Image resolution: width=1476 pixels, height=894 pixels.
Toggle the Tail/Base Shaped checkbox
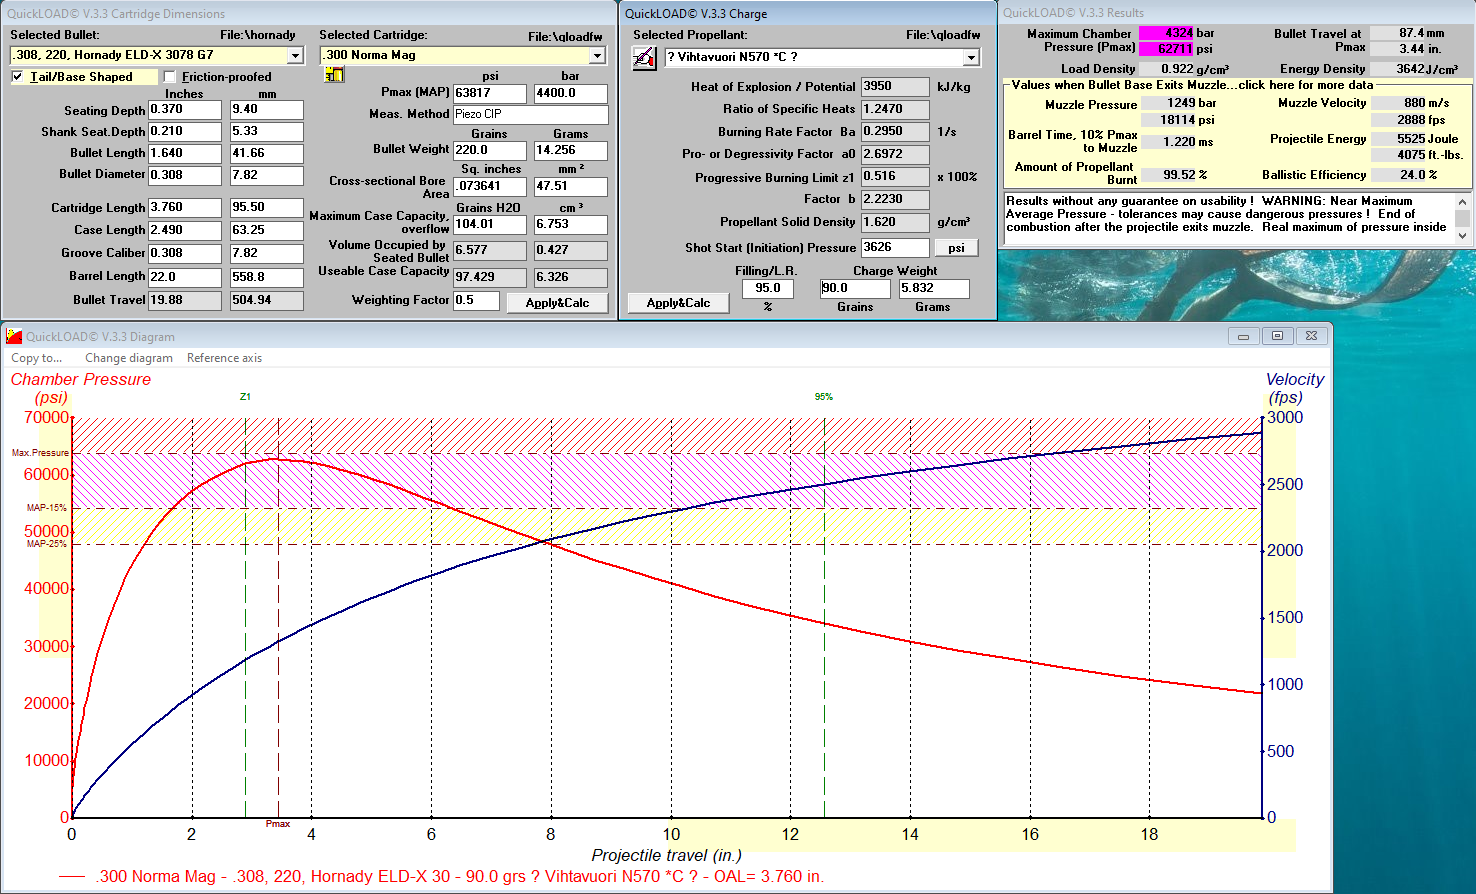pyautogui.click(x=17, y=77)
